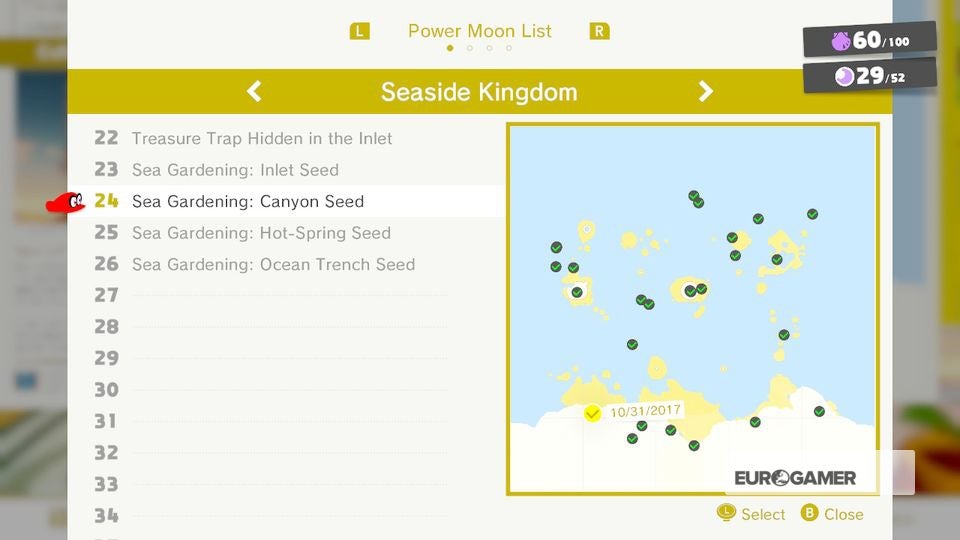
Task: Select Treasure Trap Hidden in the Inlet
Action: click(x=261, y=138)
